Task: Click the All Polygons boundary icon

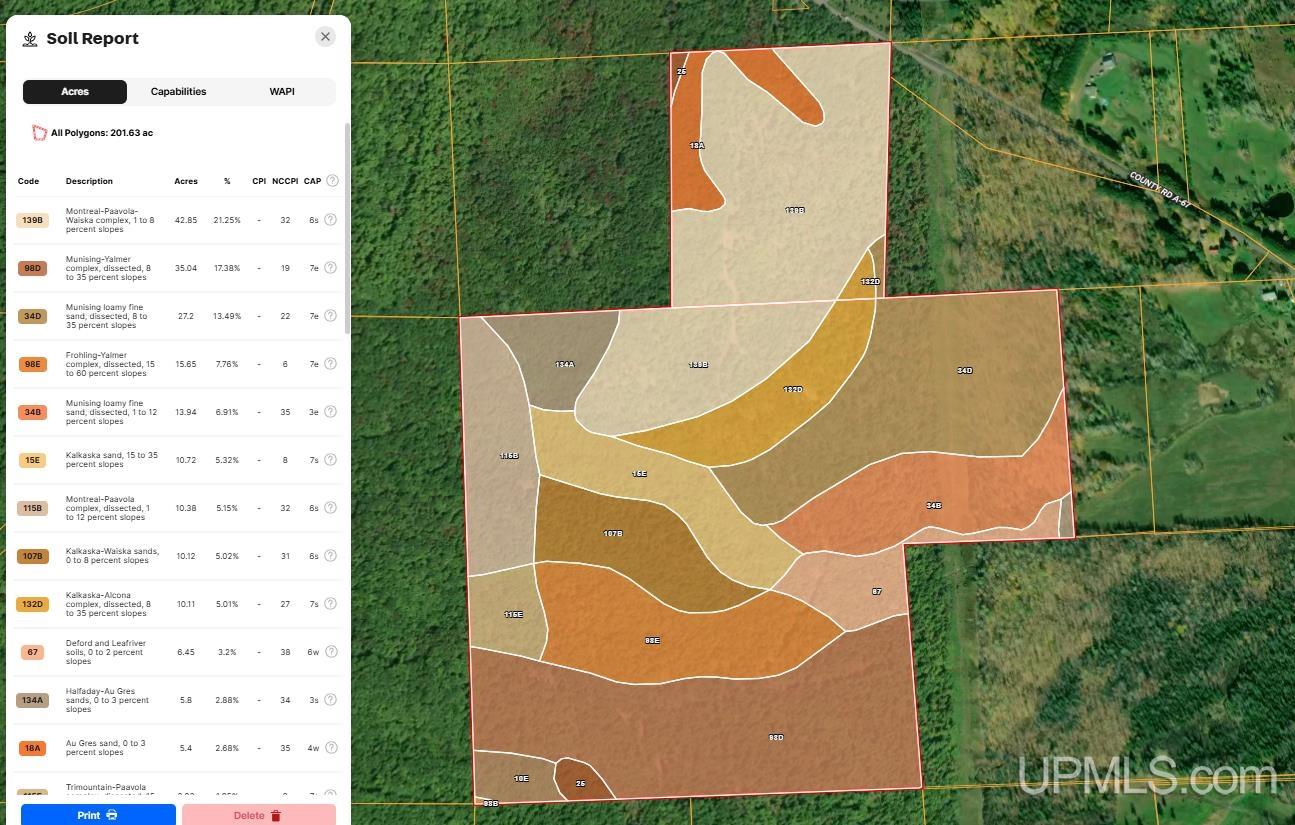Action: 39,133
